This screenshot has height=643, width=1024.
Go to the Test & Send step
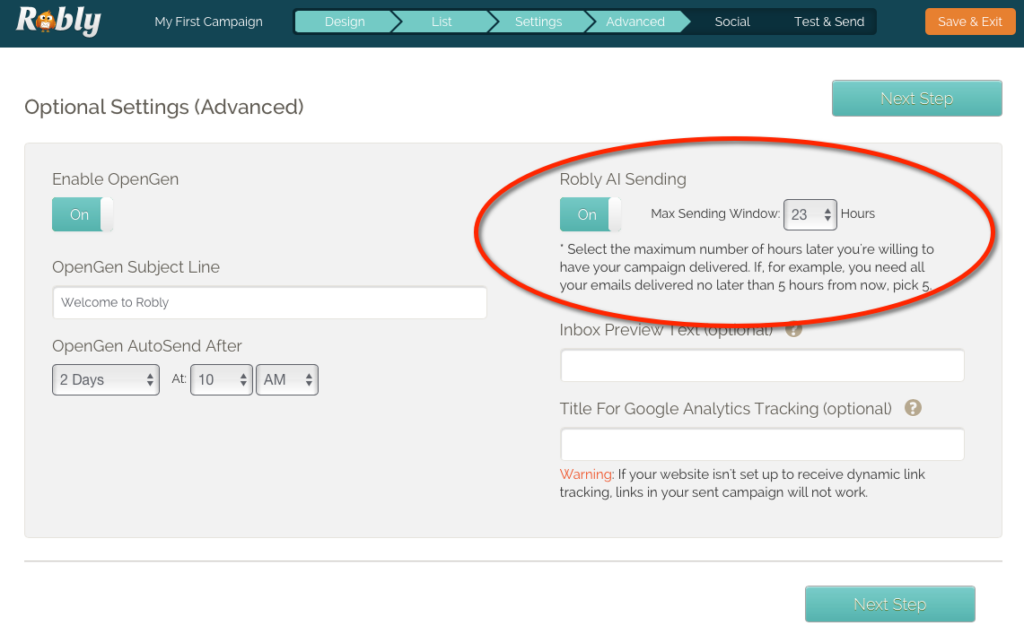tap(829, 22)
